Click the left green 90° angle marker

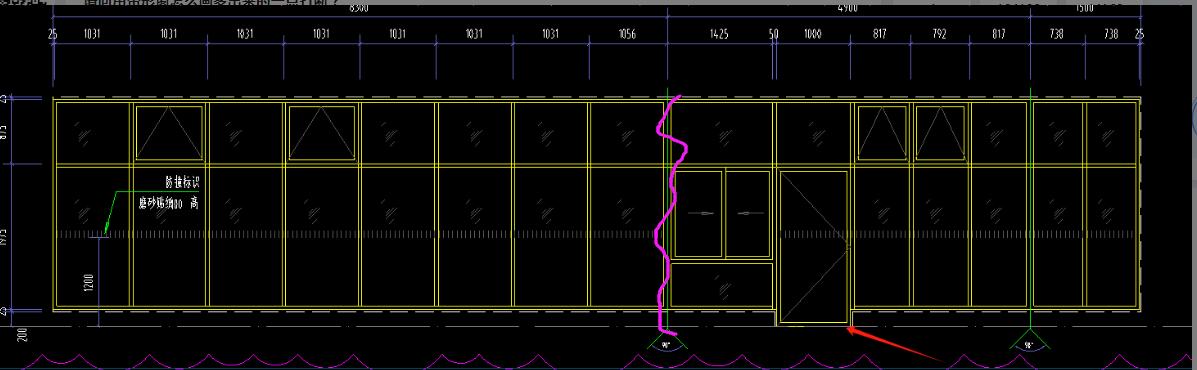point(666,343)
